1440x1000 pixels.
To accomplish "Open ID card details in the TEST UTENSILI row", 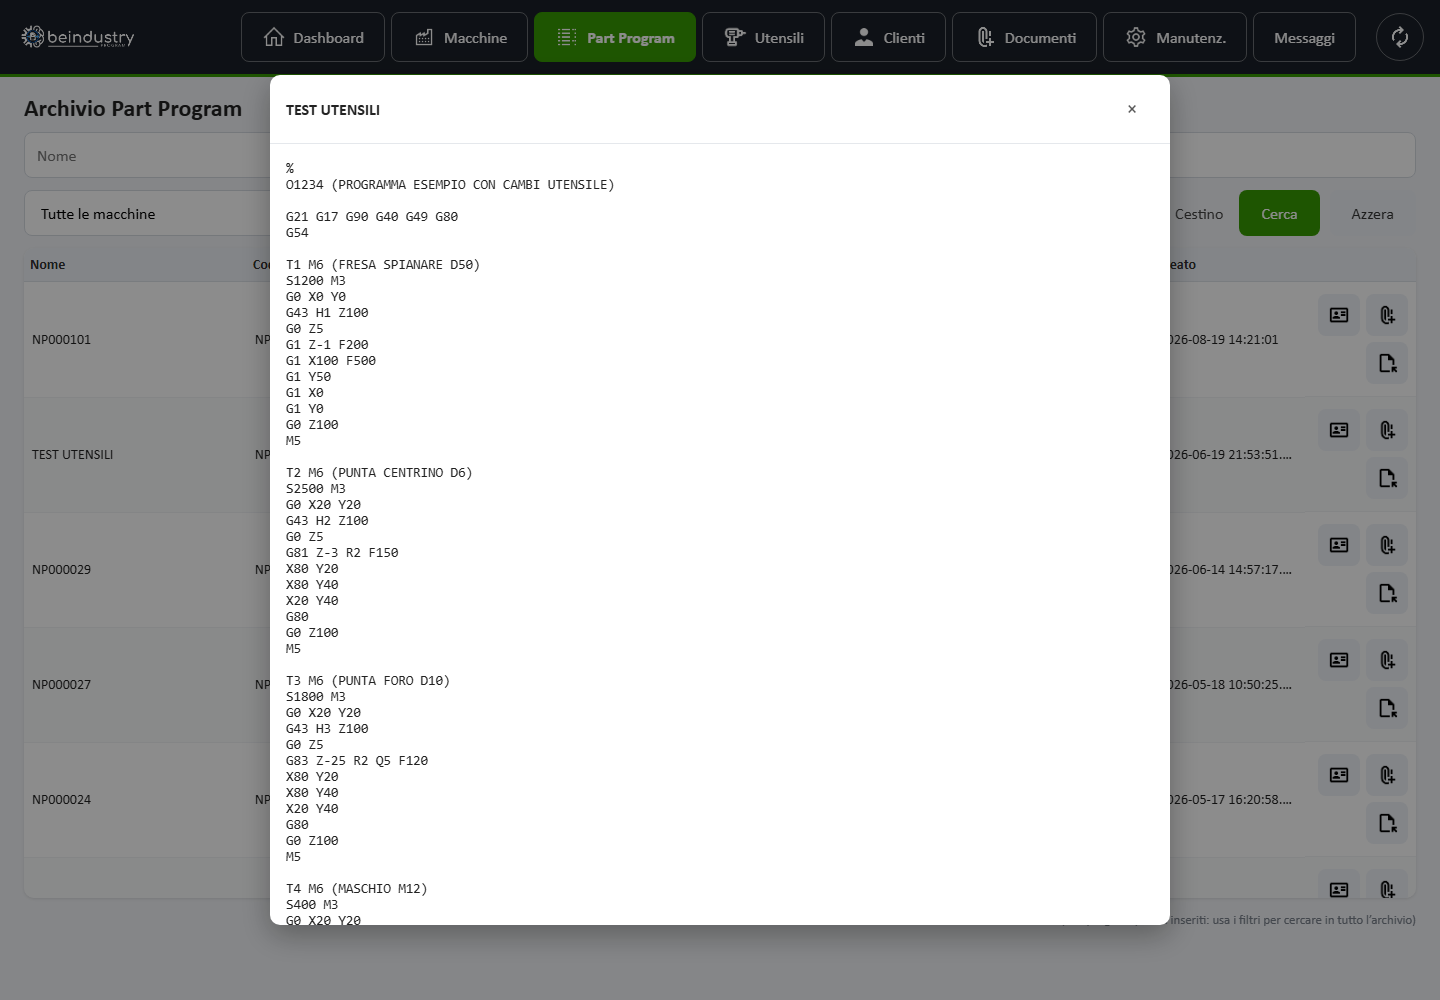I will tap(1339, 430).
